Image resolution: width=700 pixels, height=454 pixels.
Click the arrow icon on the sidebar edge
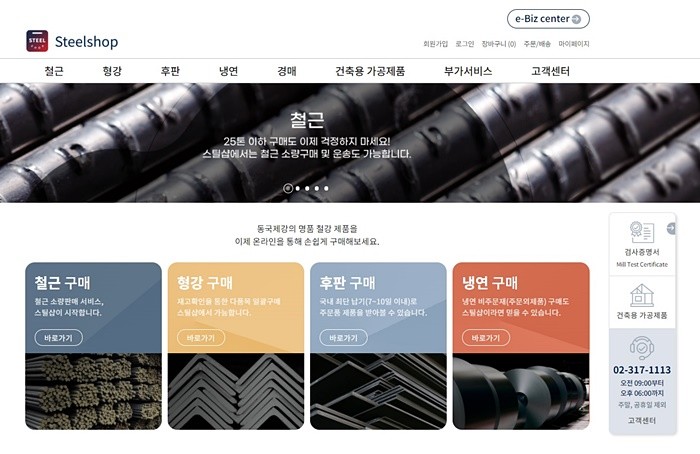pos(671,228)
